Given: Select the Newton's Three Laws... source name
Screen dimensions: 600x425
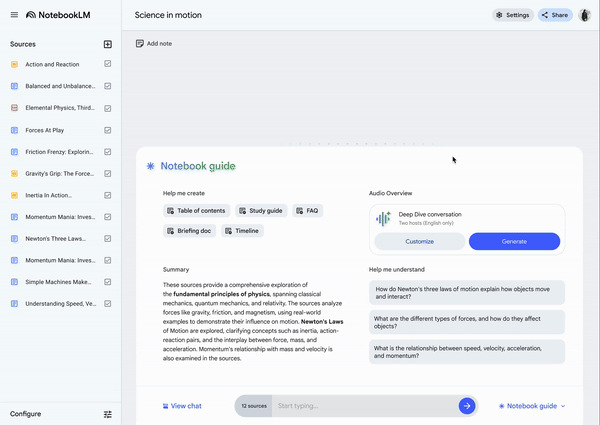Looking at the screenshot, I should [x=55, y=239].
